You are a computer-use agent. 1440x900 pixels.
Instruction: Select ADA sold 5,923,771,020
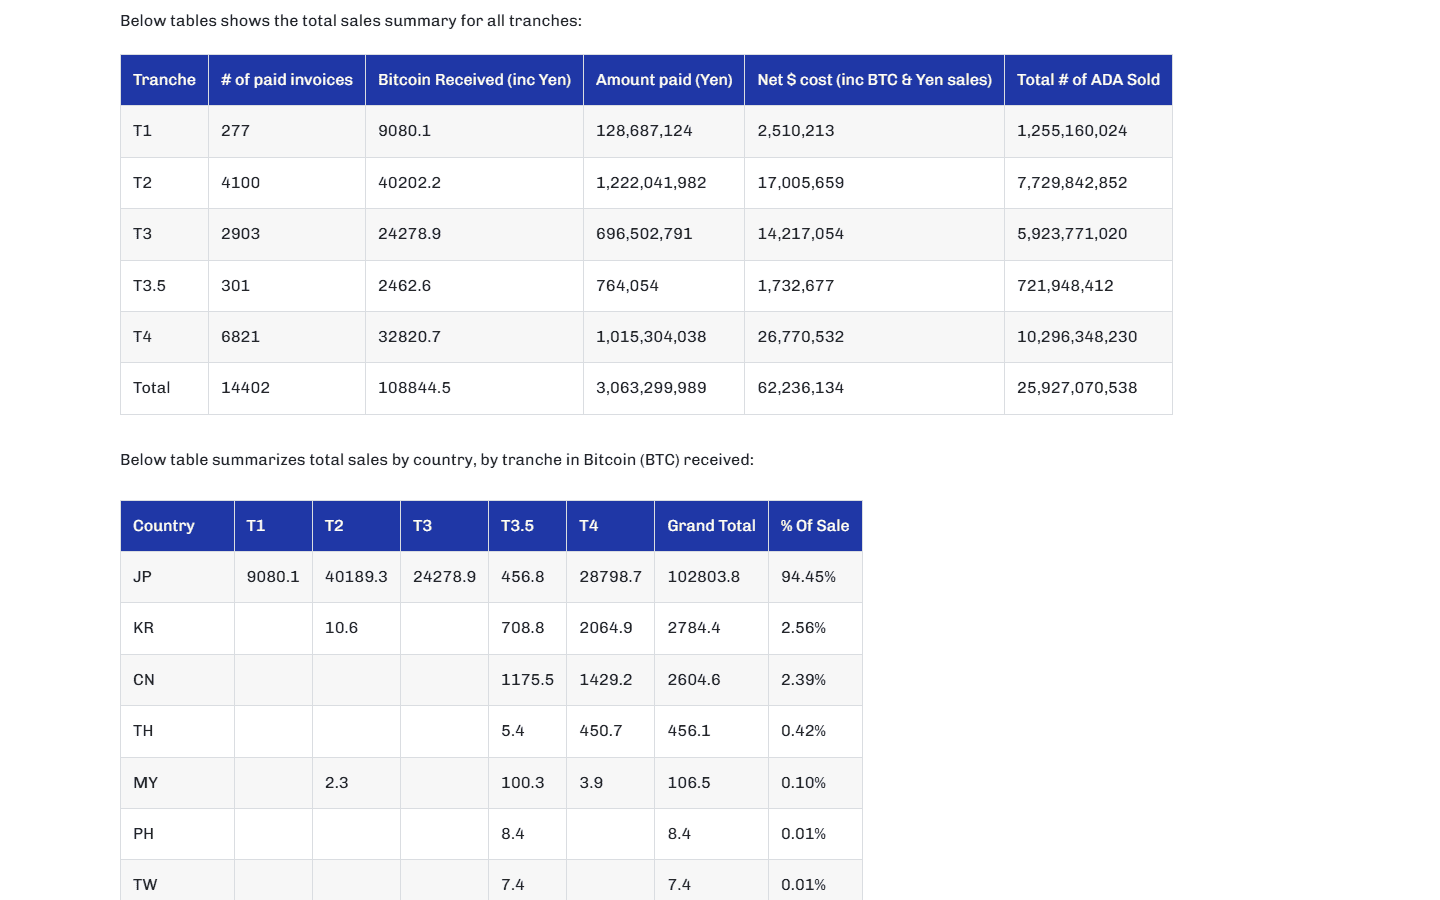coord(1072,234)
